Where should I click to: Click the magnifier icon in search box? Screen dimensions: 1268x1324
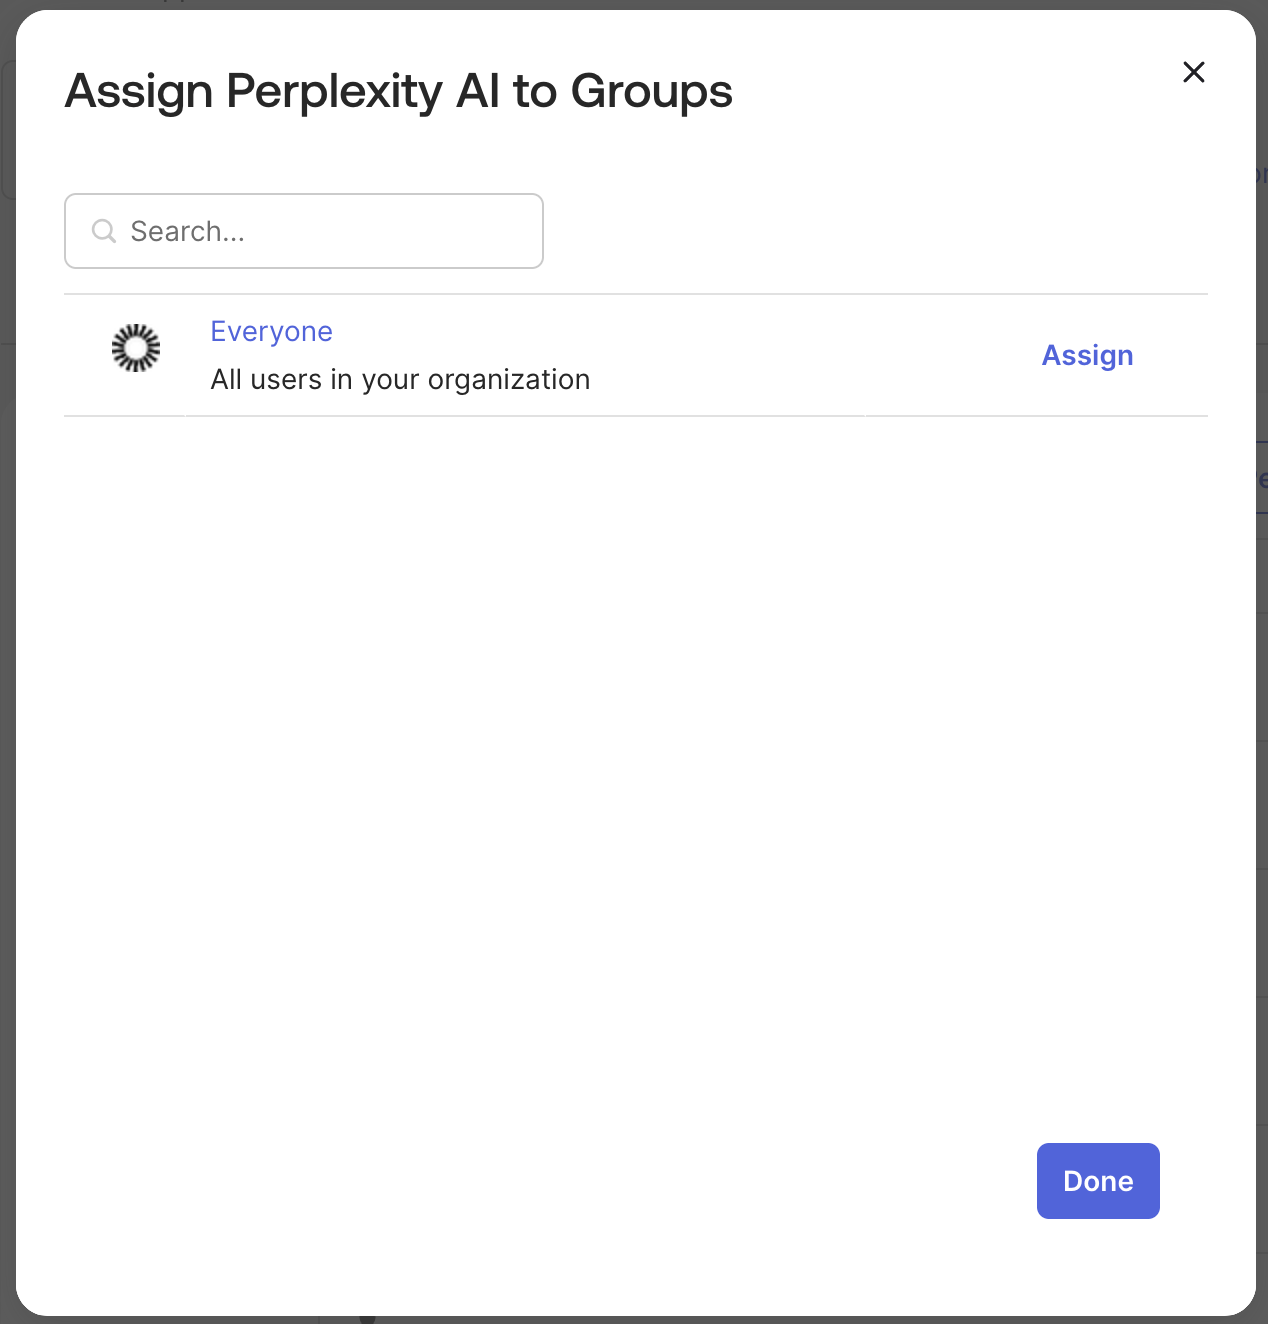pyautogui.click(x=103, y=231)
